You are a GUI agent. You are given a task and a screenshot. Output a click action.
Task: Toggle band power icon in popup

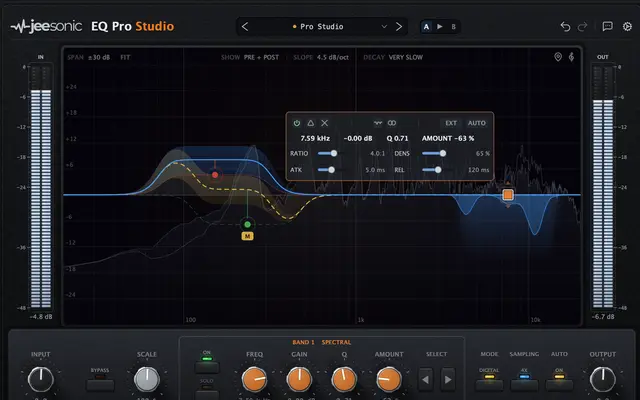pyautogui.click(x=297, y=123)
